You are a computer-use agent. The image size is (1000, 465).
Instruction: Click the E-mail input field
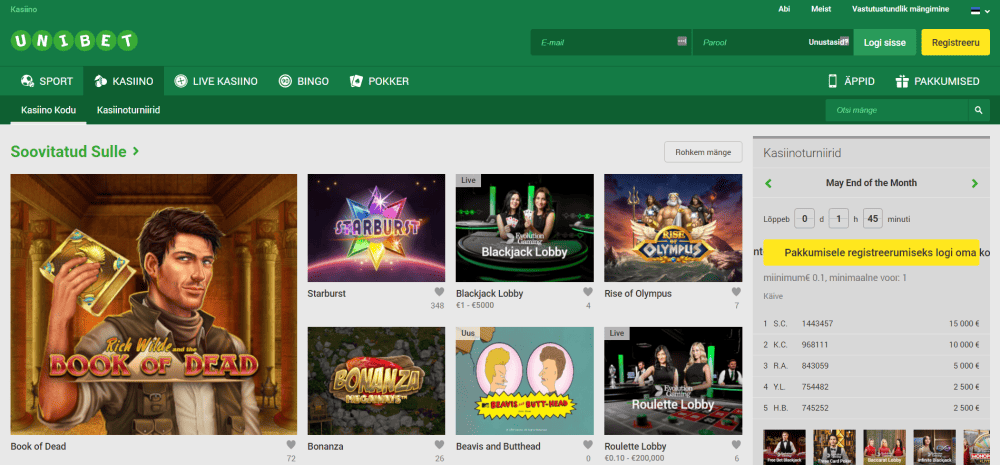[x=605, y=42]
